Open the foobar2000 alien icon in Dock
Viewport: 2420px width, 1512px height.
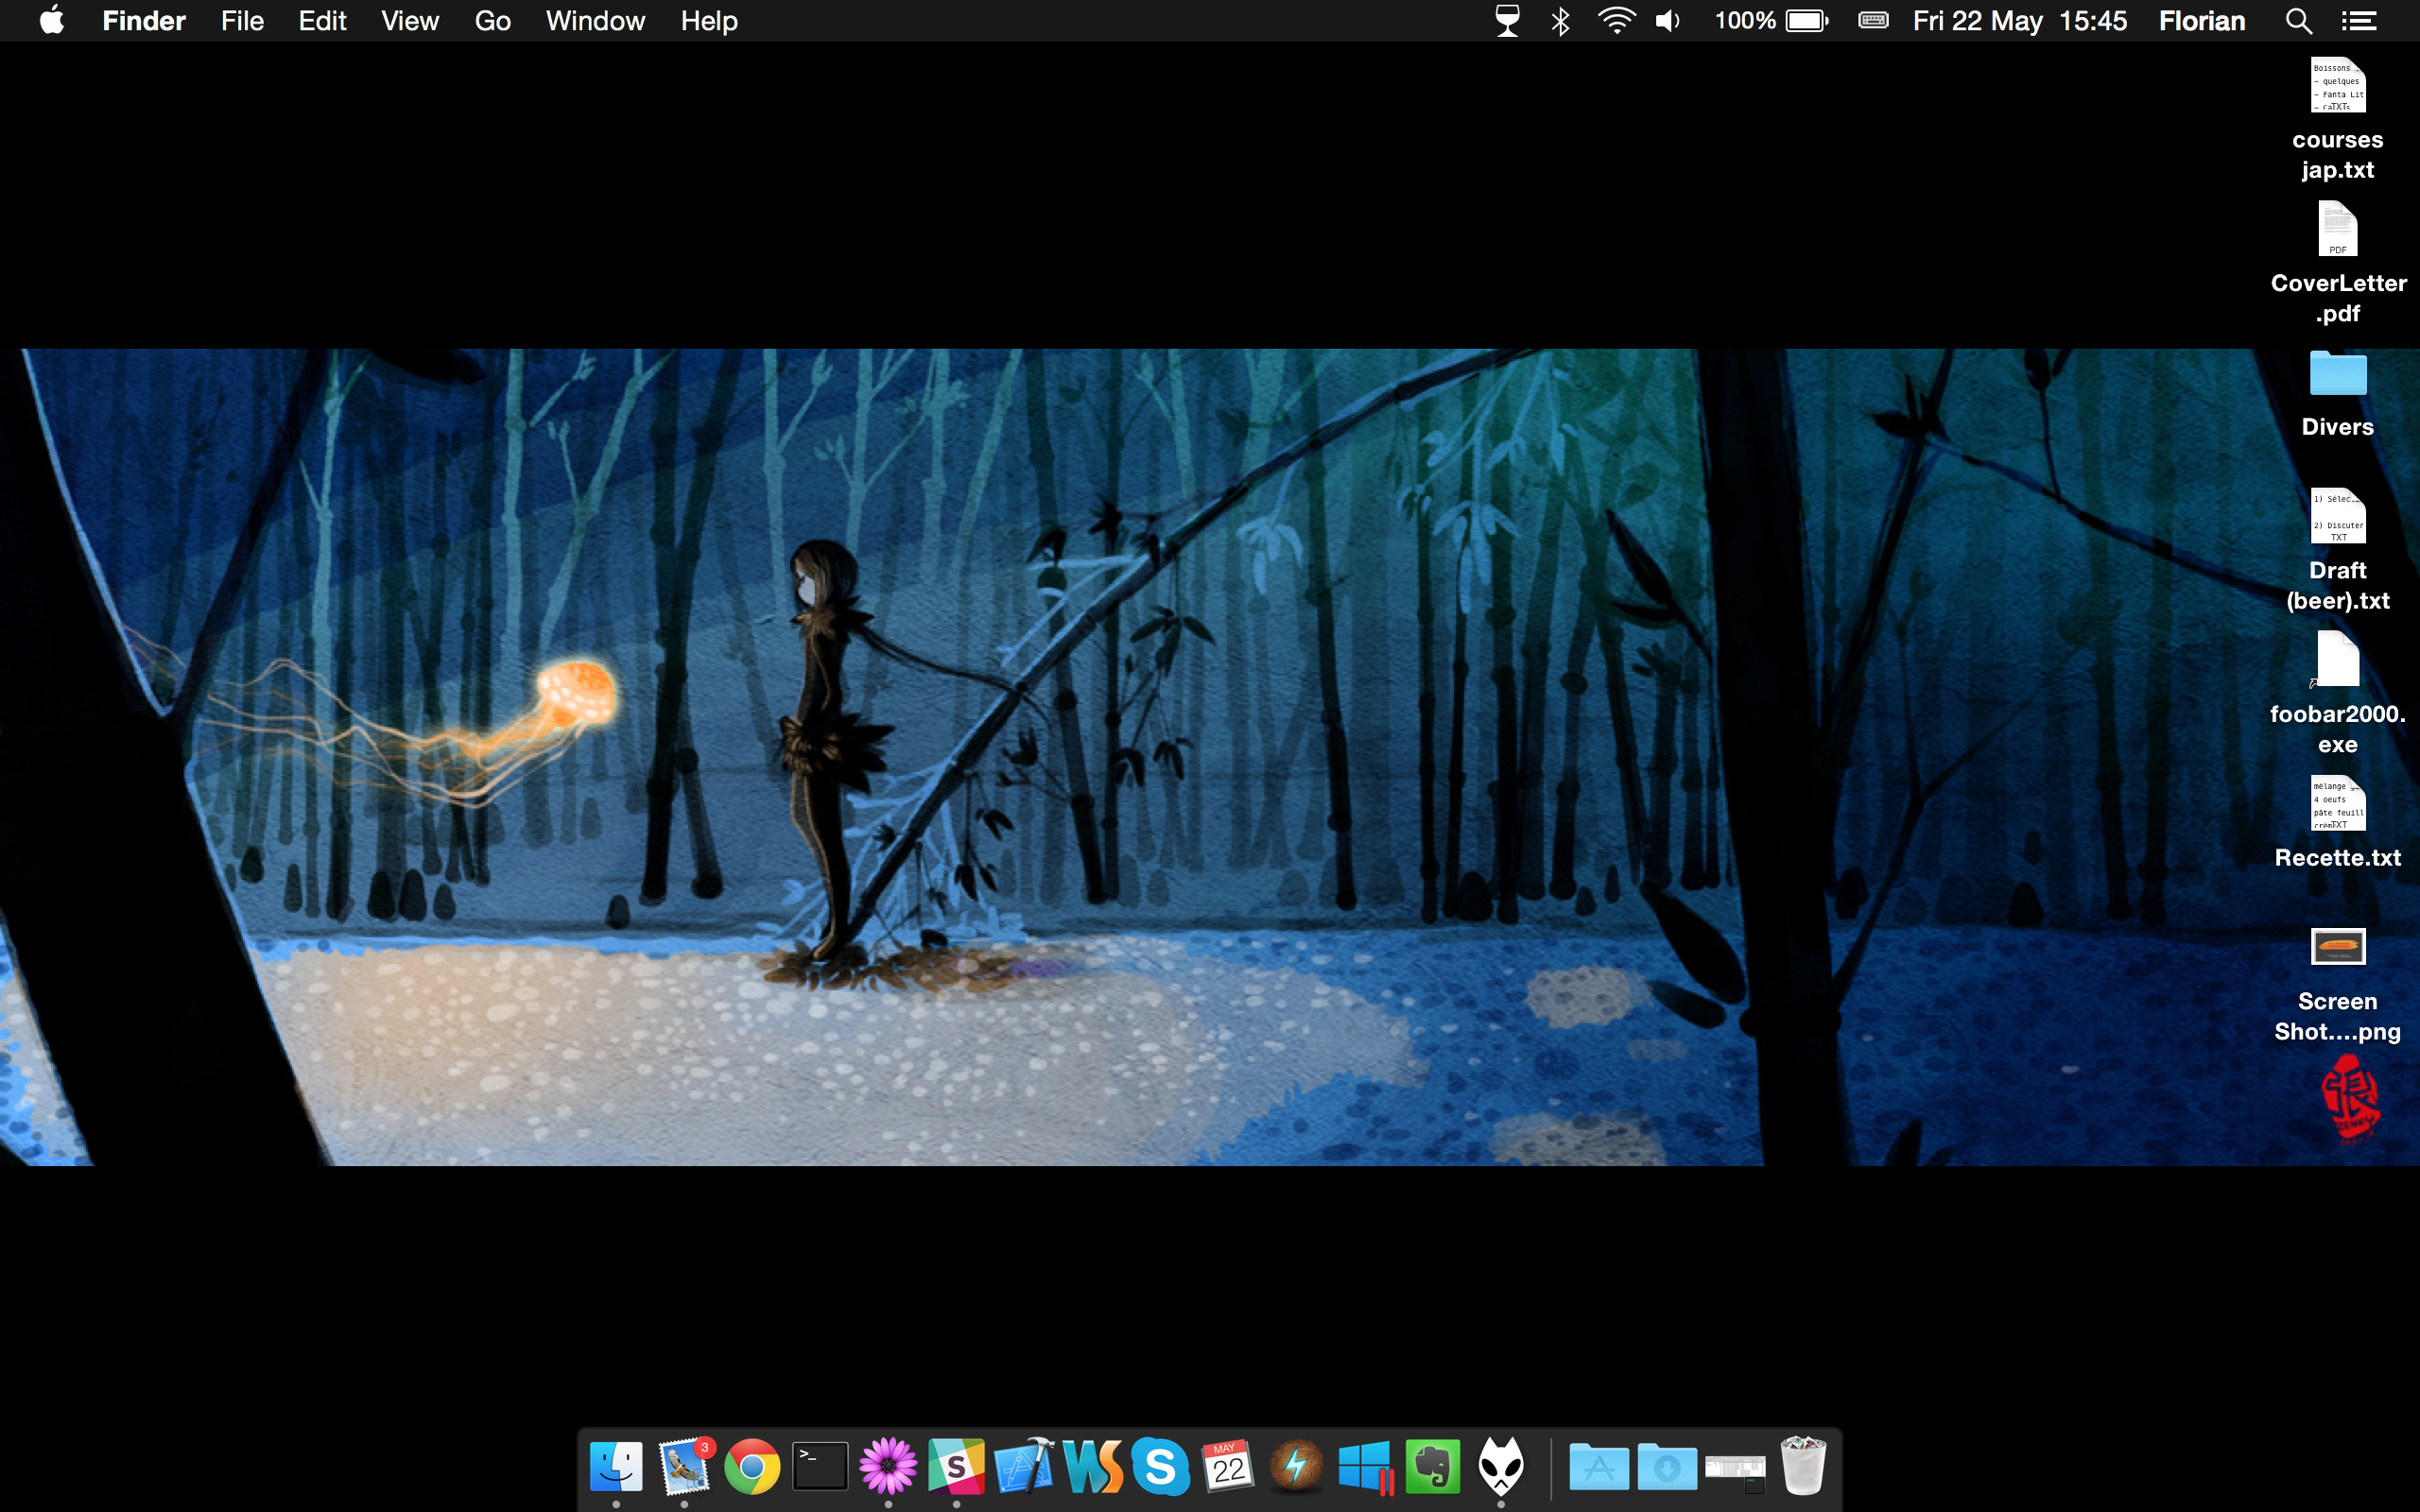(1501, 1467)
